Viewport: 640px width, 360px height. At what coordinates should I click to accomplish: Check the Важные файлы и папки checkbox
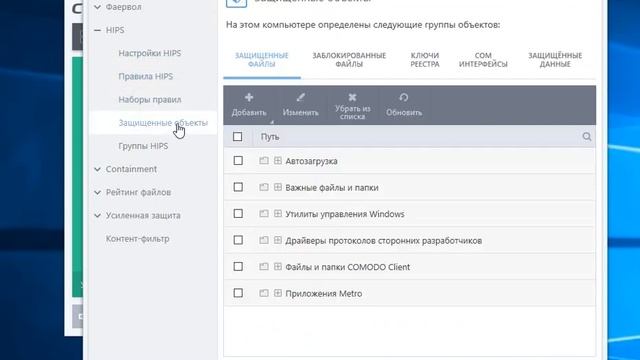coord(238,187)
